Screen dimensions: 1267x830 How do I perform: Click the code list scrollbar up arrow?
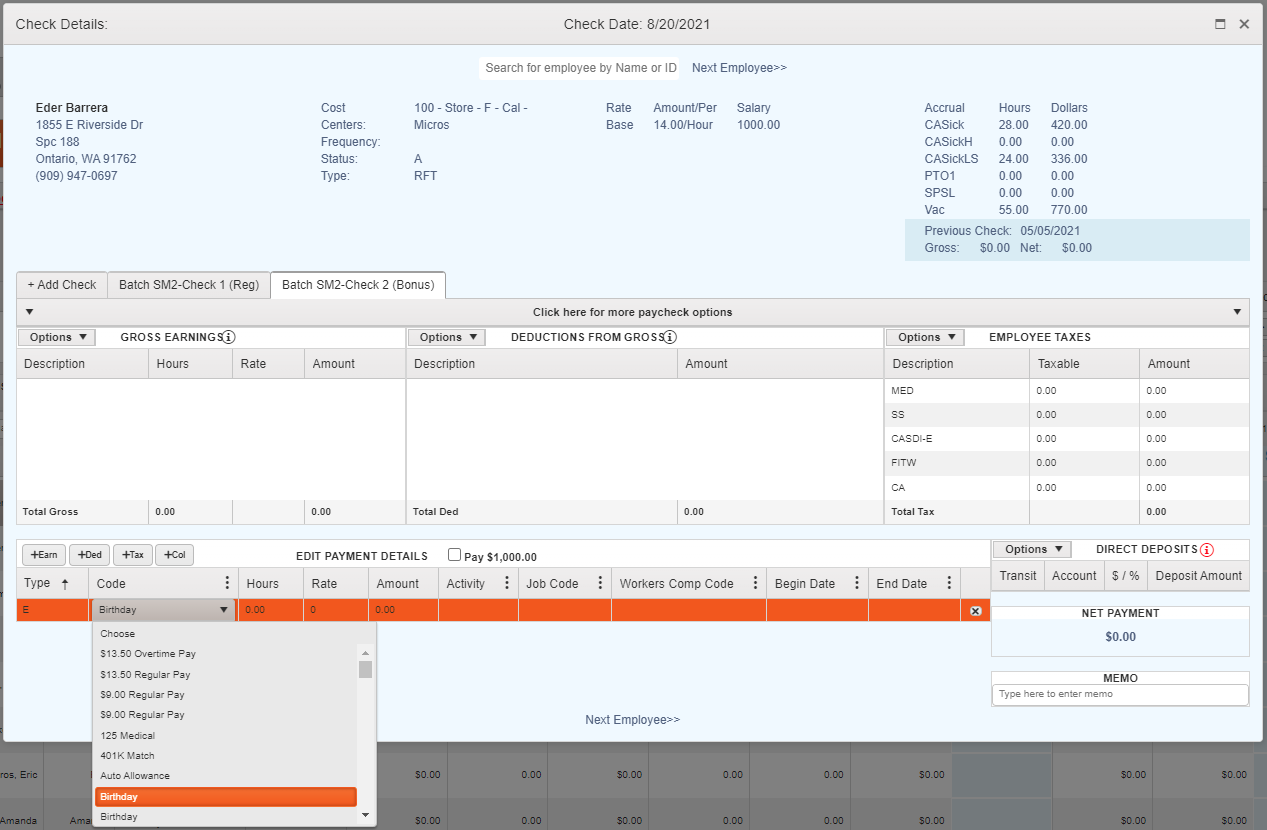365,653
